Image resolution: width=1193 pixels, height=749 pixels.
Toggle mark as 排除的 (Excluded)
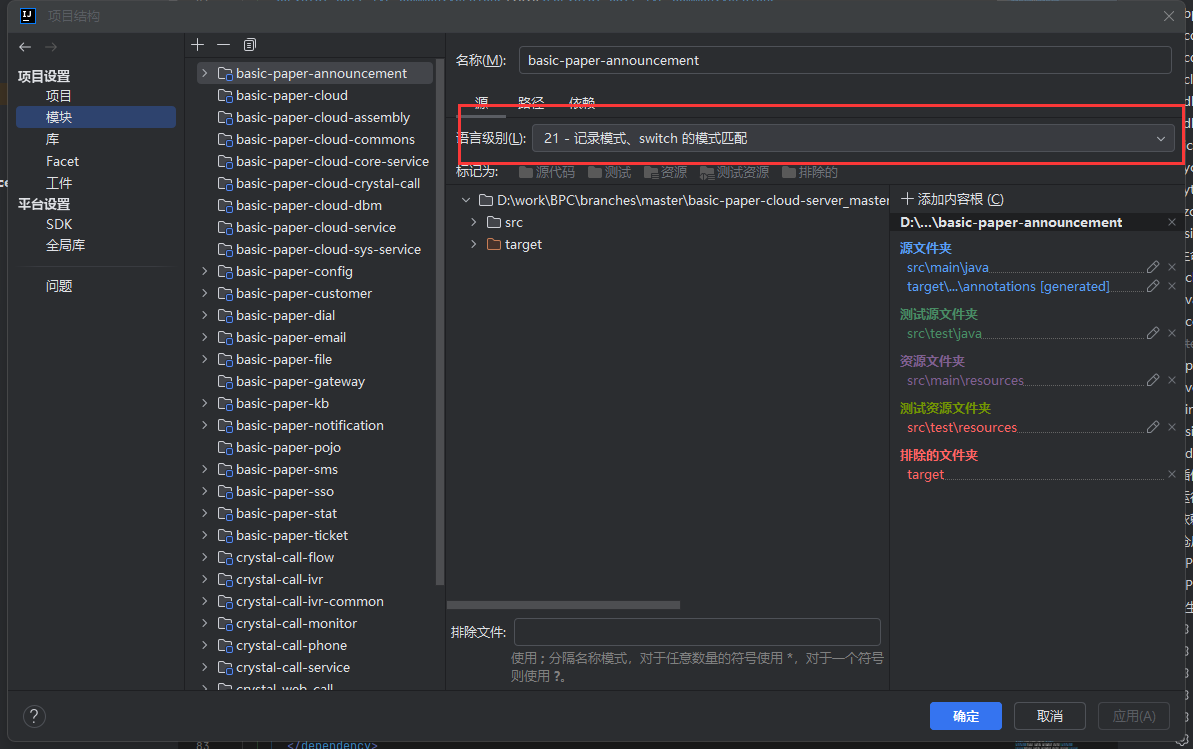[x=809, y=172]
